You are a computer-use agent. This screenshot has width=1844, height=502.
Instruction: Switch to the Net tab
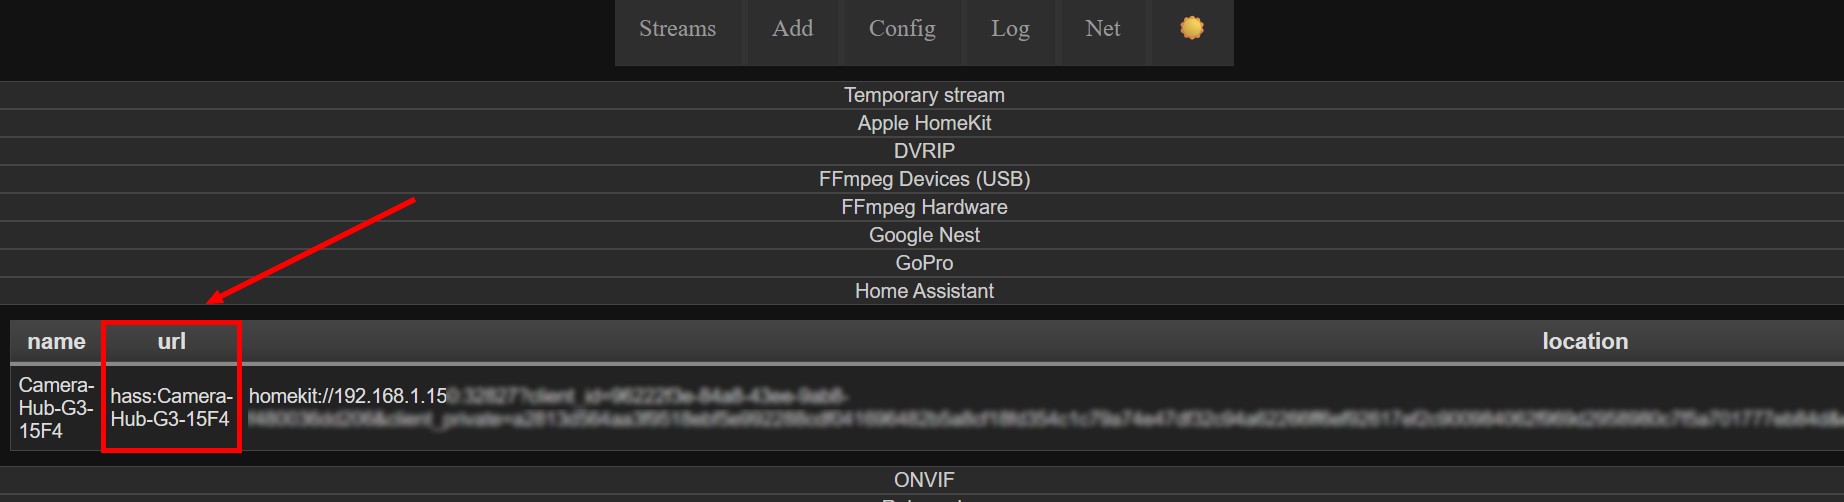[1103, 28]
